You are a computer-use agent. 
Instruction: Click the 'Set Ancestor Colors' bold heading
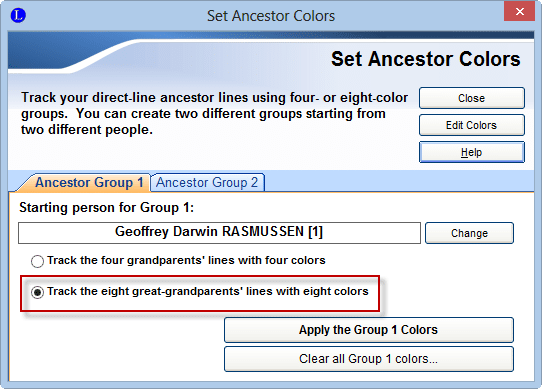point(426,59)
